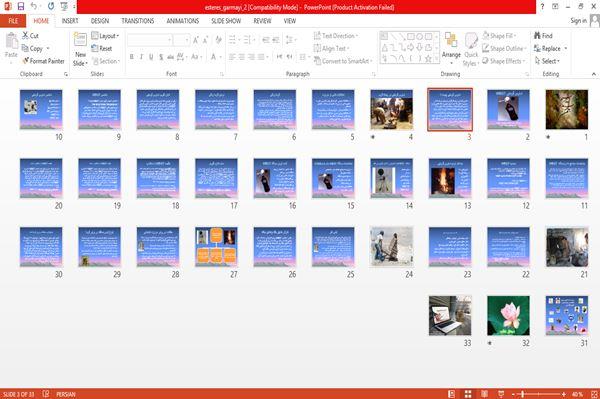Toggle Underline formatting in Font group

click(151, 57)
